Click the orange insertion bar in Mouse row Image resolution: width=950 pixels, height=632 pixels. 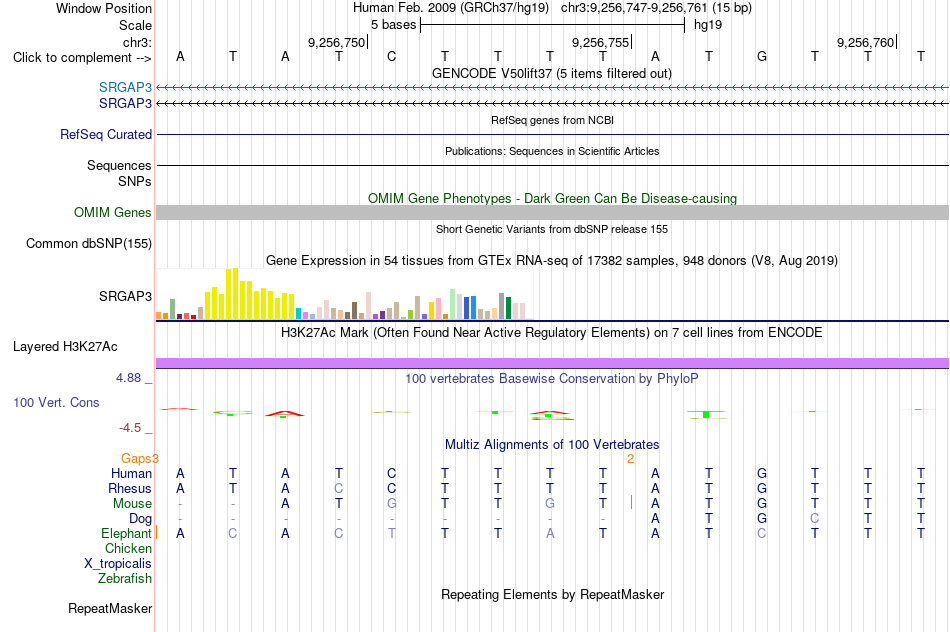(631, 502)
